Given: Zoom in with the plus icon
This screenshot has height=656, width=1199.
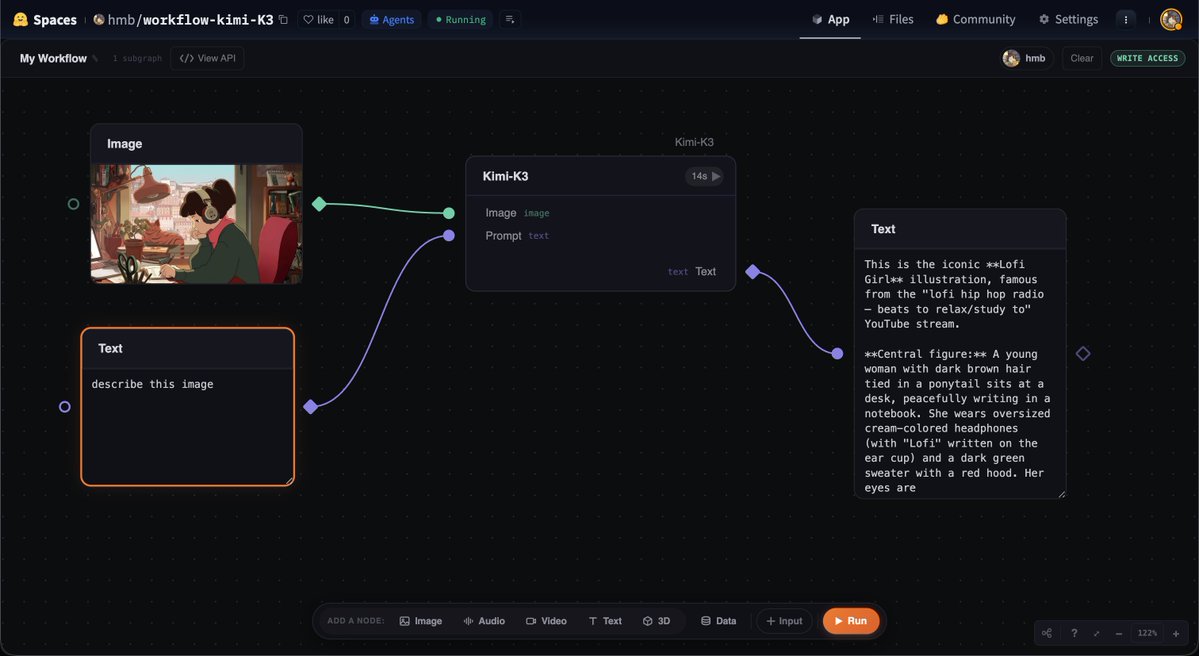Looking at the screenshot, I should [1175, 633].
